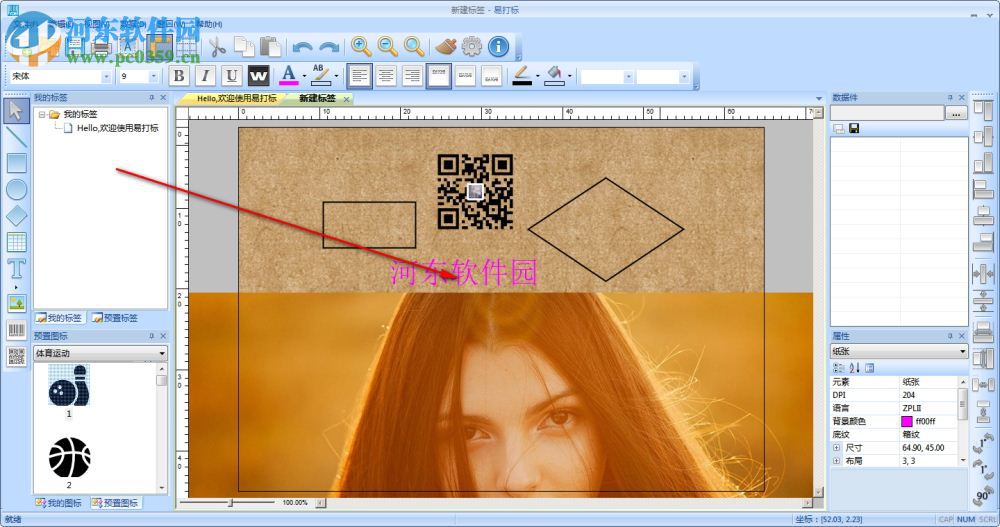1000x527 pixels.
Task: Select the barcode tool
Action: tap(16, 330)
